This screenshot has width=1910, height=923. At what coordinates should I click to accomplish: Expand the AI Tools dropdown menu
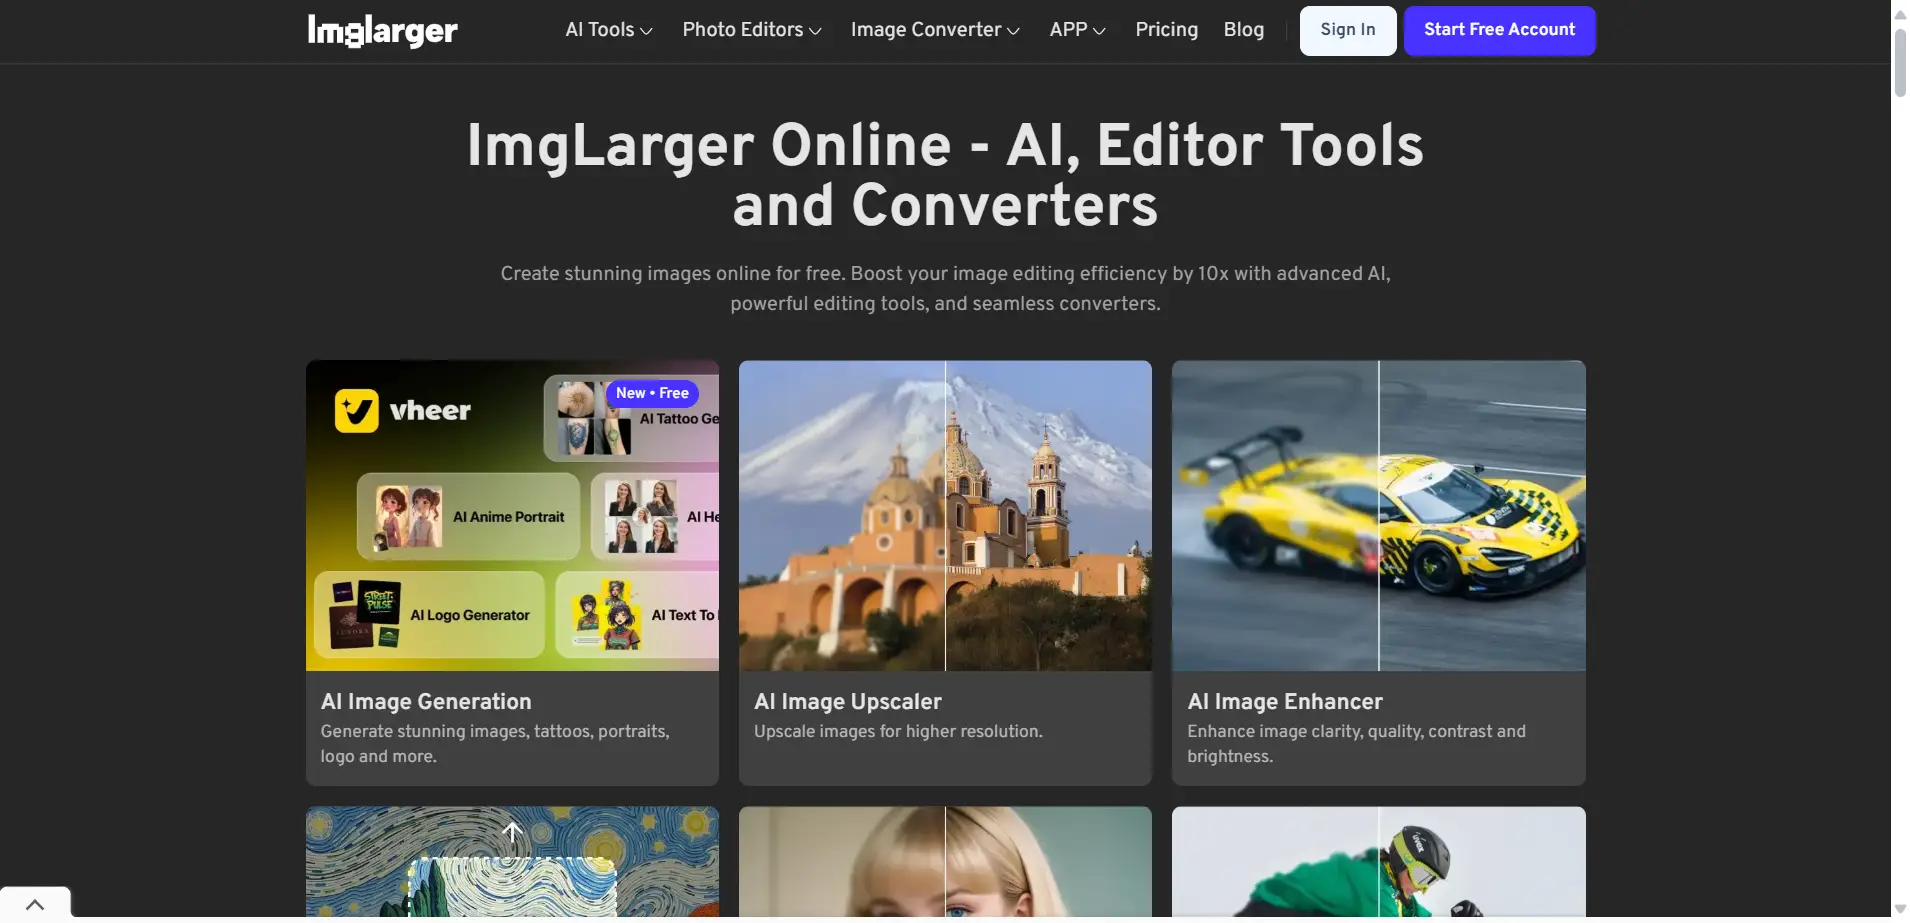pyautogui.click(x=608, y=30)
